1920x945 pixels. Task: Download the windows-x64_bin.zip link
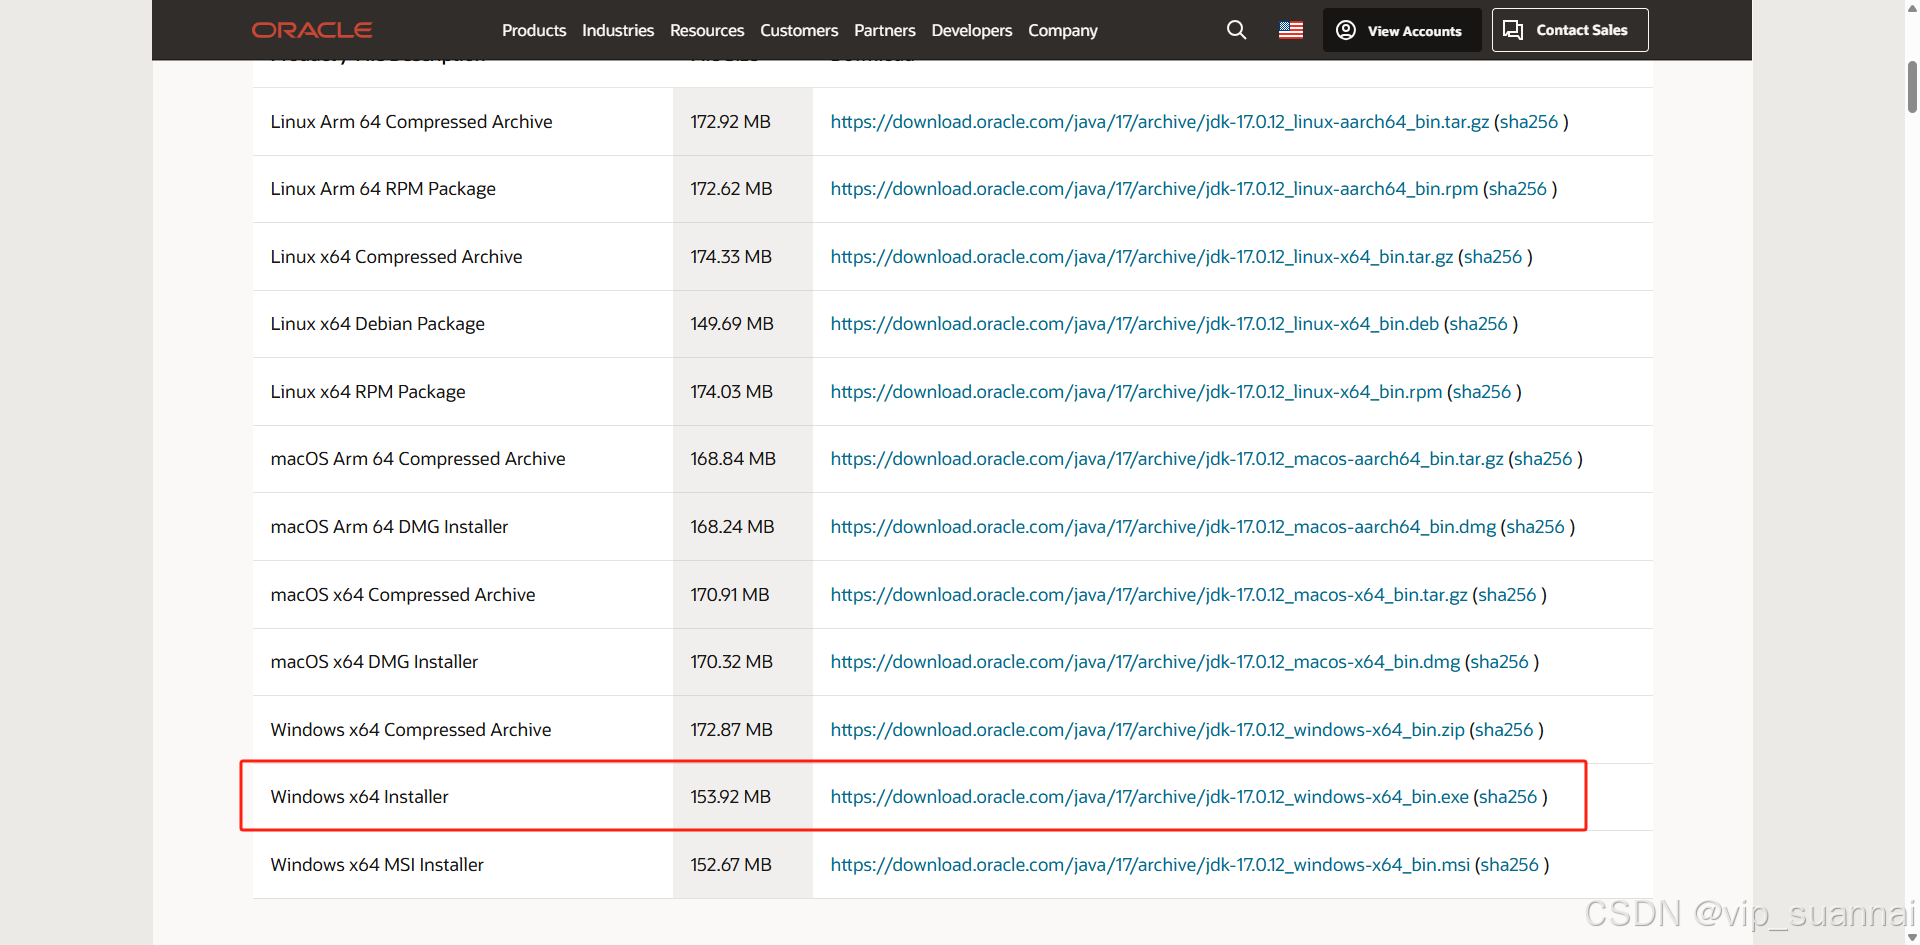pos(1148,730)
